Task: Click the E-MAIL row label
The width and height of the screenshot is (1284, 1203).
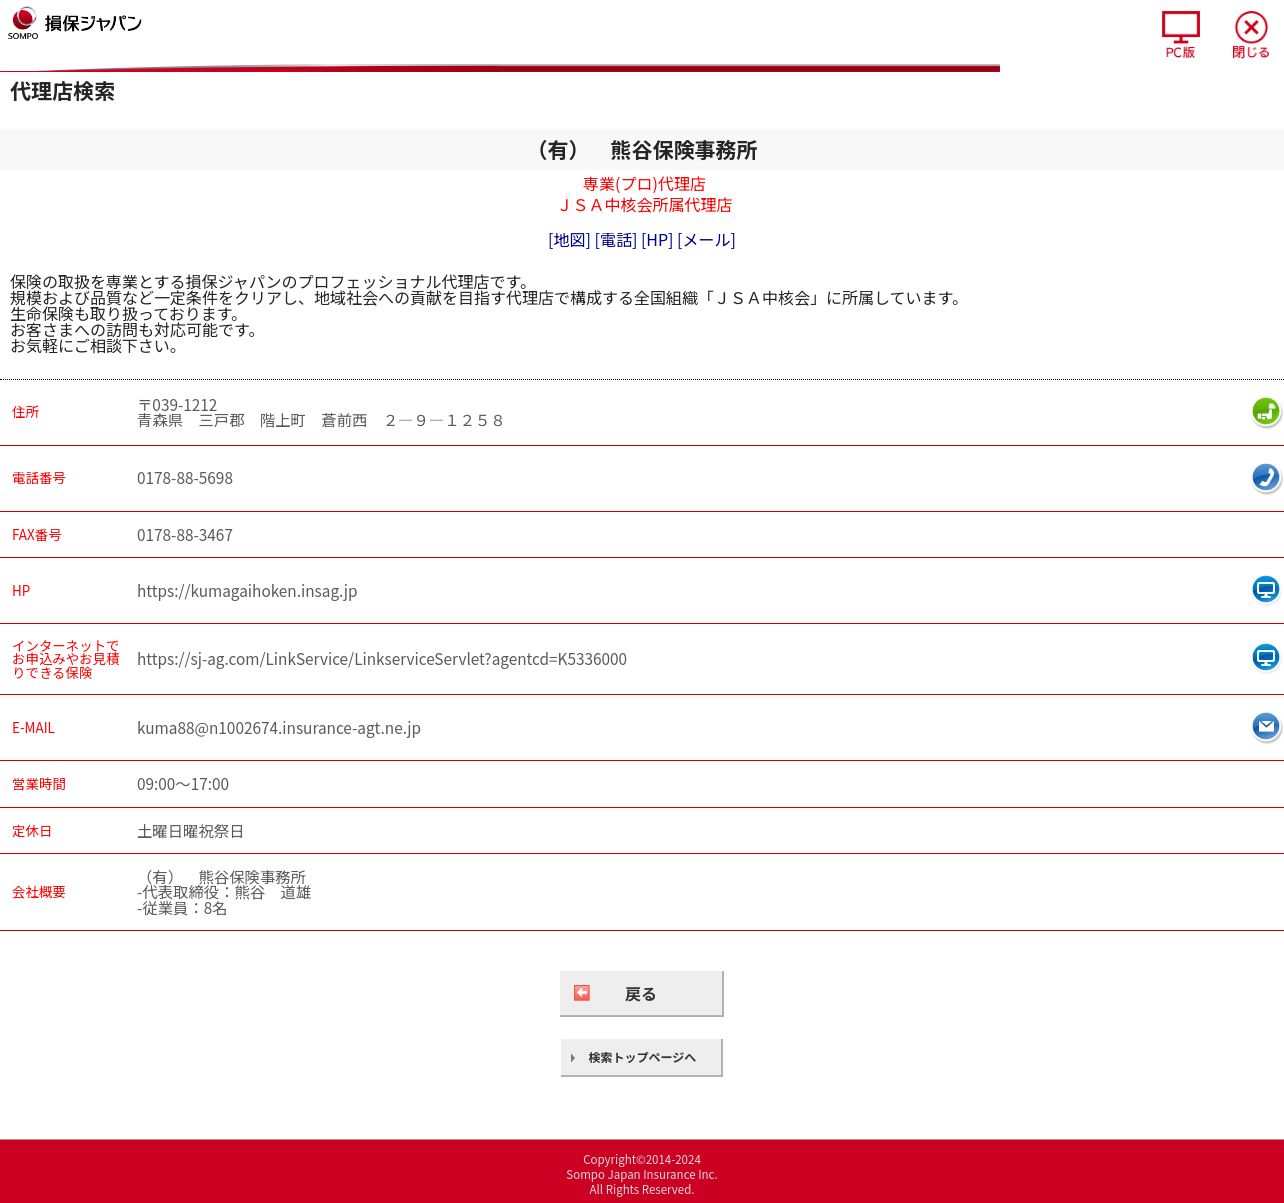Action: pos(33,728)
